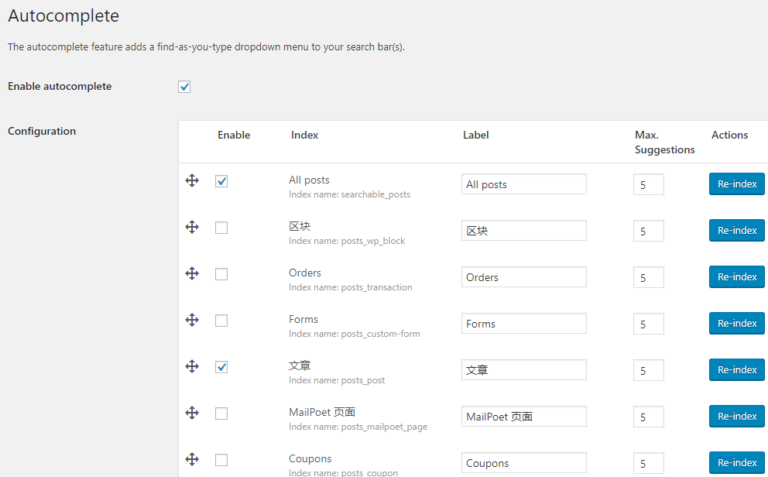Grab the move handle for Orders row
This screenshot has height=477, width=768.
pos(192,273)
